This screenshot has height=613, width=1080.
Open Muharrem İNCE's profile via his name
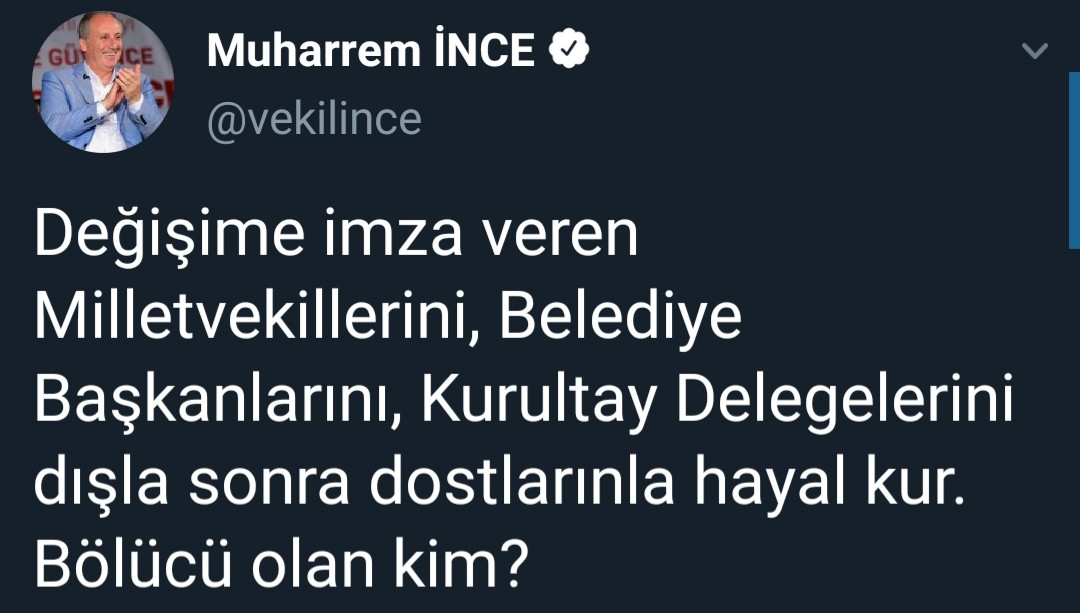[370, 45]
